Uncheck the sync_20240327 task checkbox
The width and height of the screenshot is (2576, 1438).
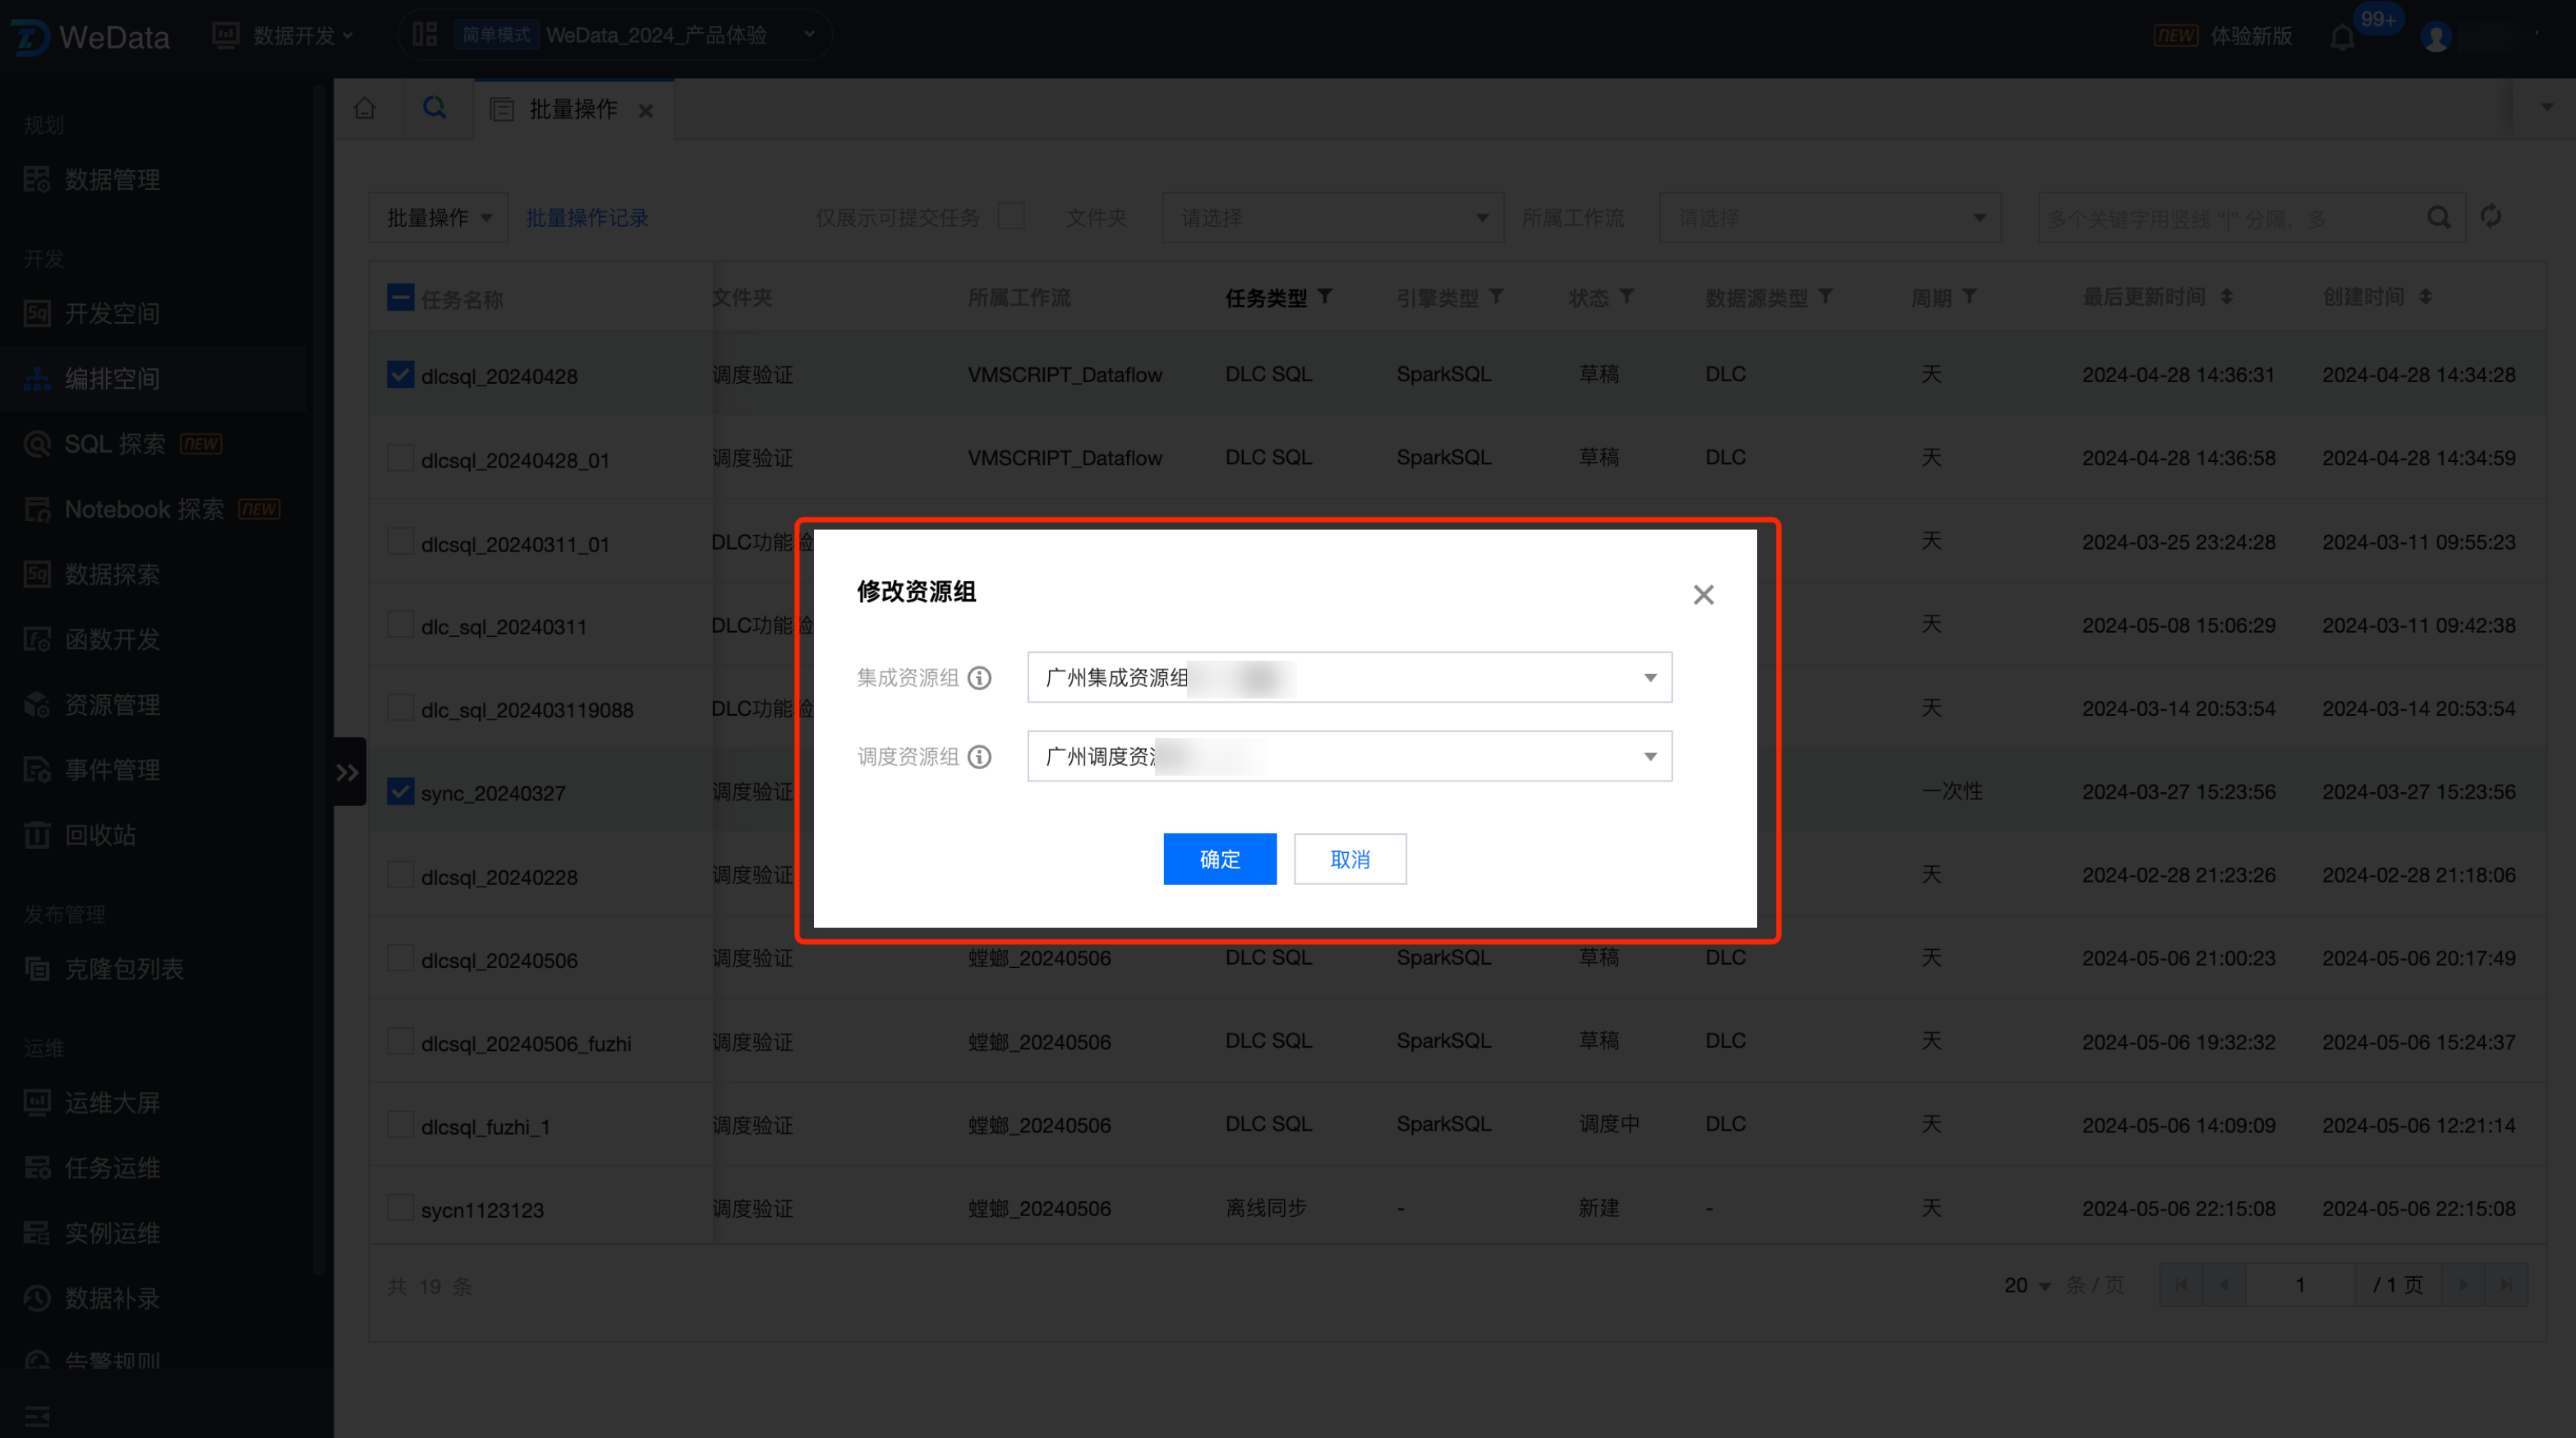400,792
